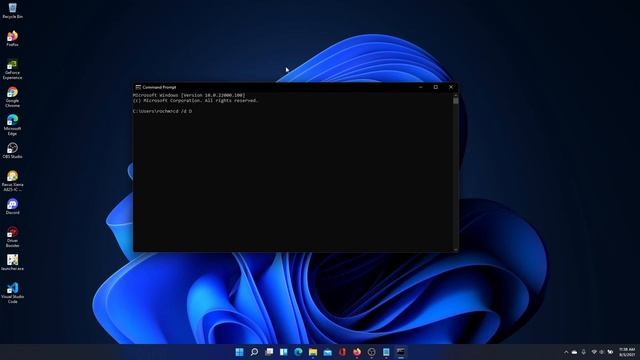Click the Command Prompt title bar icon
This screenshot has width=640, height=360.
click(x=138, y=87)
